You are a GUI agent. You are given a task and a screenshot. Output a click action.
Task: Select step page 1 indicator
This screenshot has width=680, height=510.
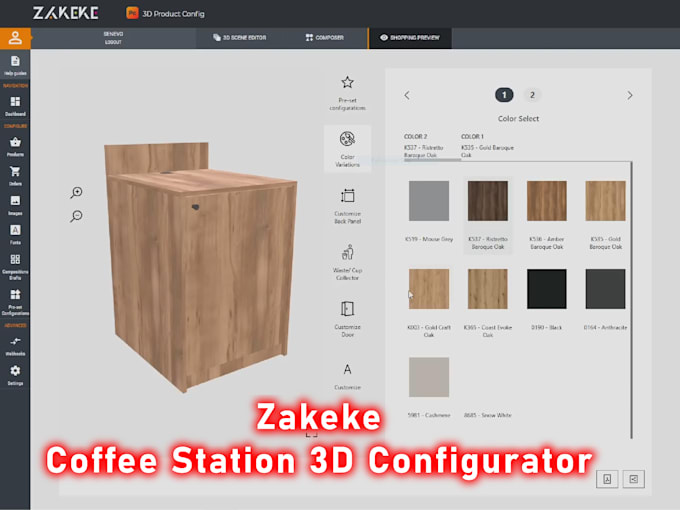504,95
